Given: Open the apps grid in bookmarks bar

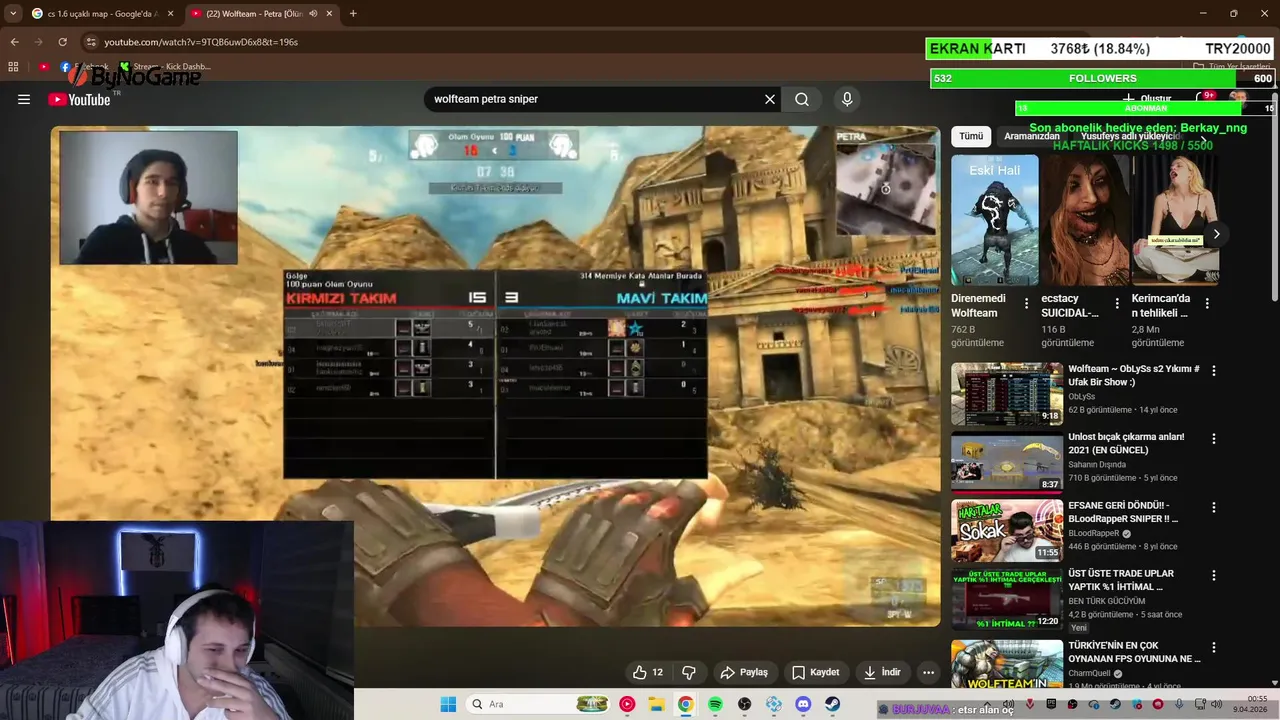Looking at the screenshot, I should (13, 67).
